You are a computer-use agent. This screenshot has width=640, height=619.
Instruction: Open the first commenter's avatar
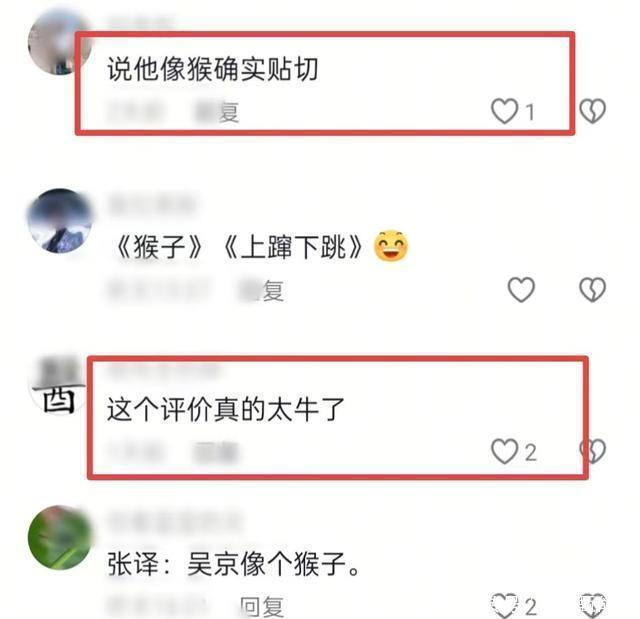click(x=60, y=43)
